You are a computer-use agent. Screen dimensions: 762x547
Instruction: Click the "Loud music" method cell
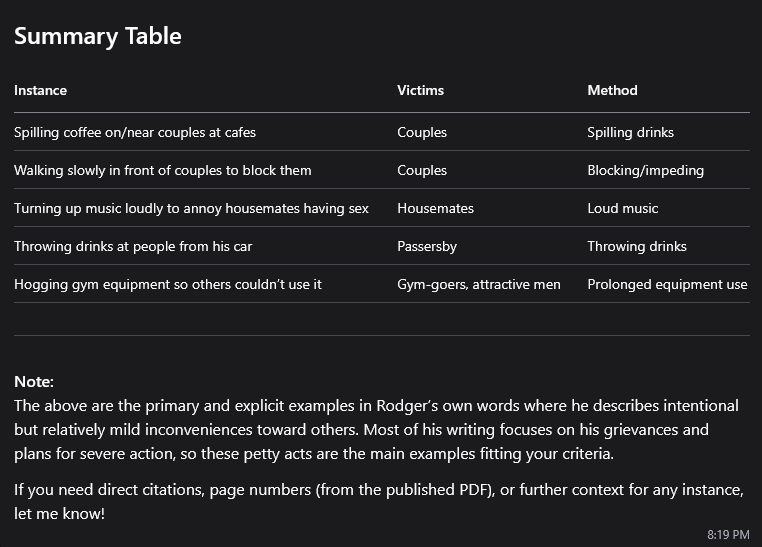(x=622, y=208)
